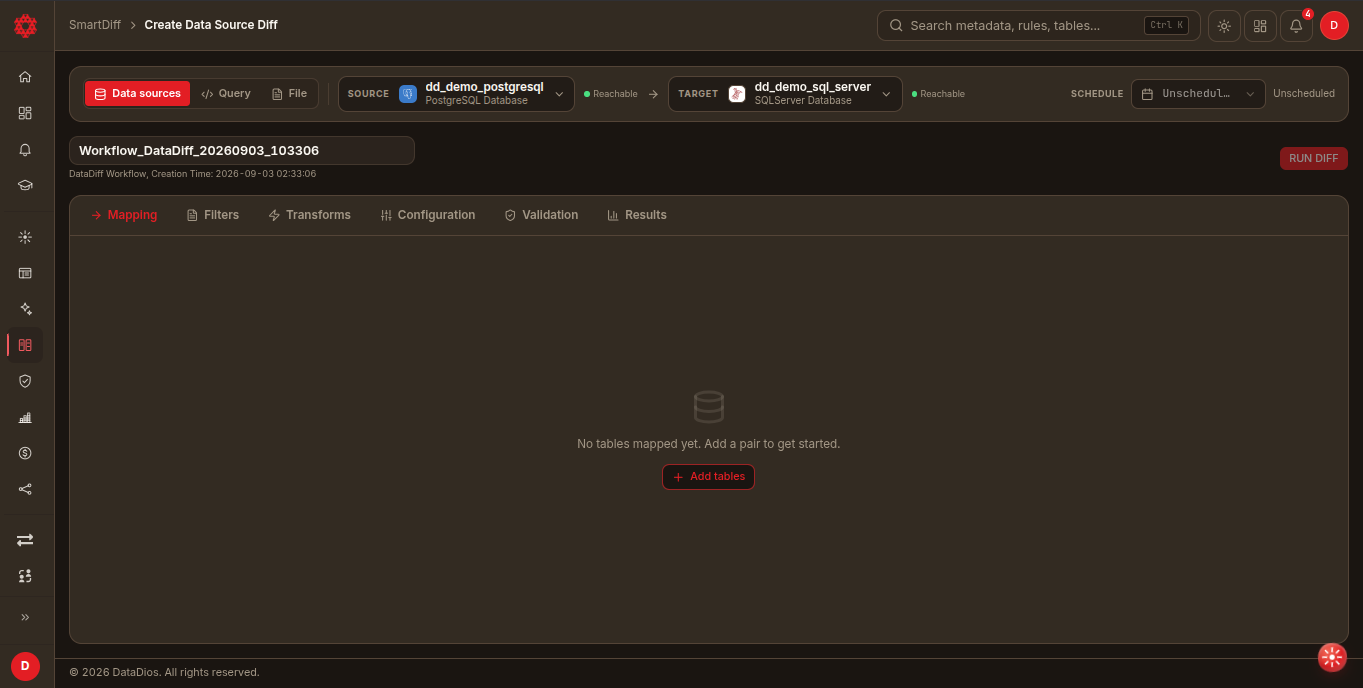This screenshot has height=688, width=1363.
Task: Open the bar chart icon in the sidebar
Action: click(25, 417)
